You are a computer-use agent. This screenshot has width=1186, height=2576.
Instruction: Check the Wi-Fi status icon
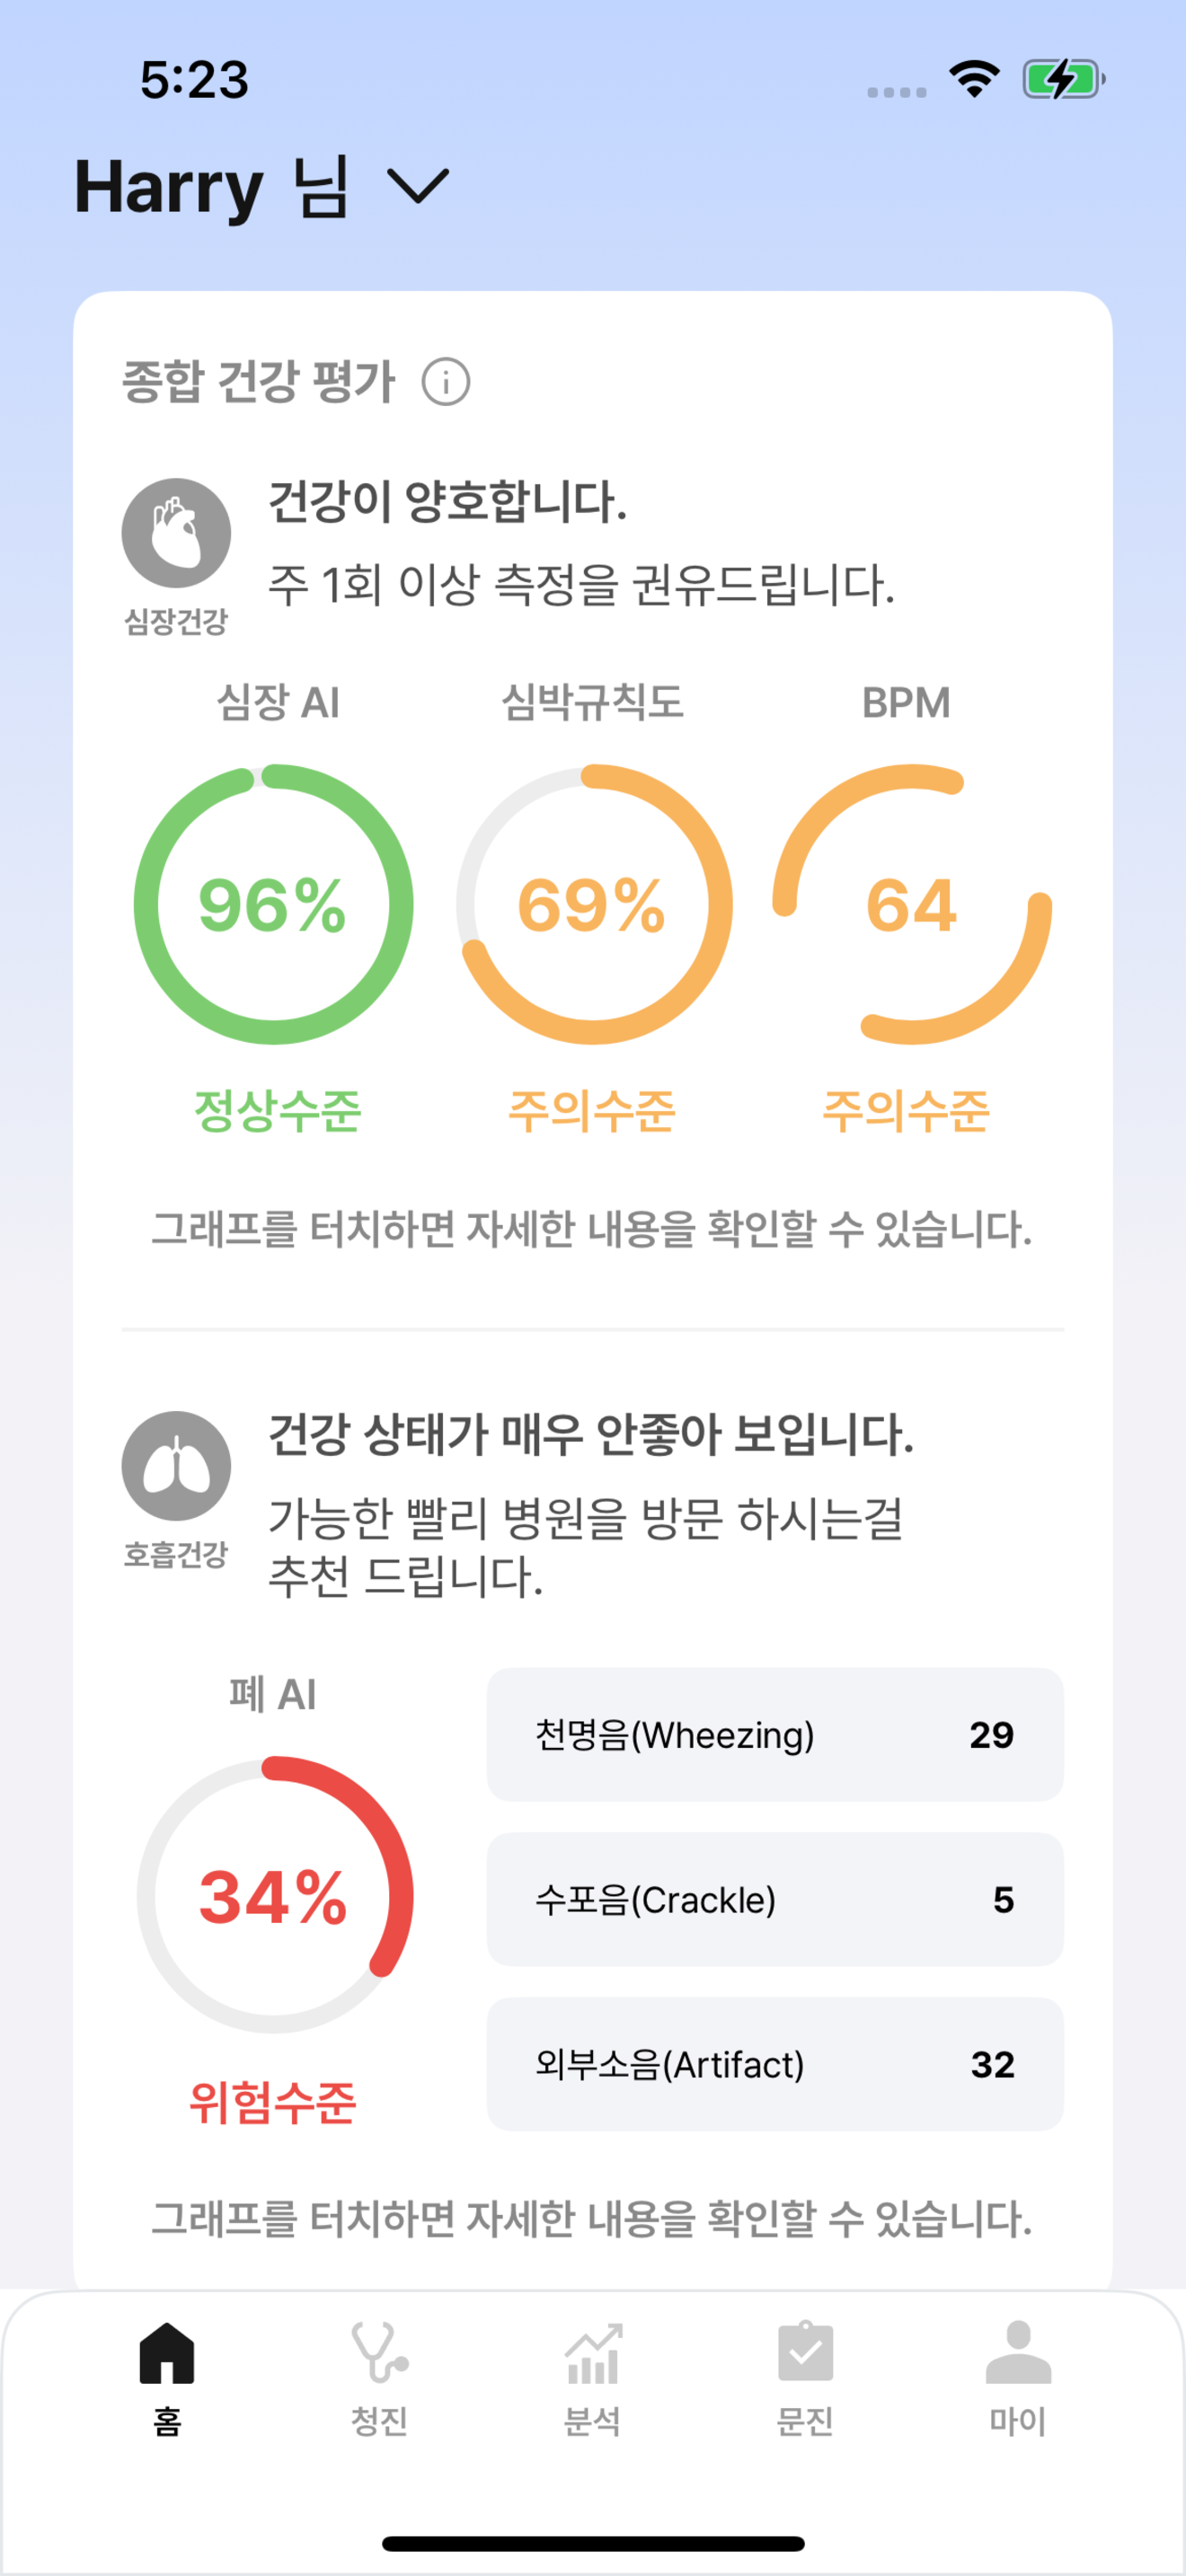[x=974, y=79]
